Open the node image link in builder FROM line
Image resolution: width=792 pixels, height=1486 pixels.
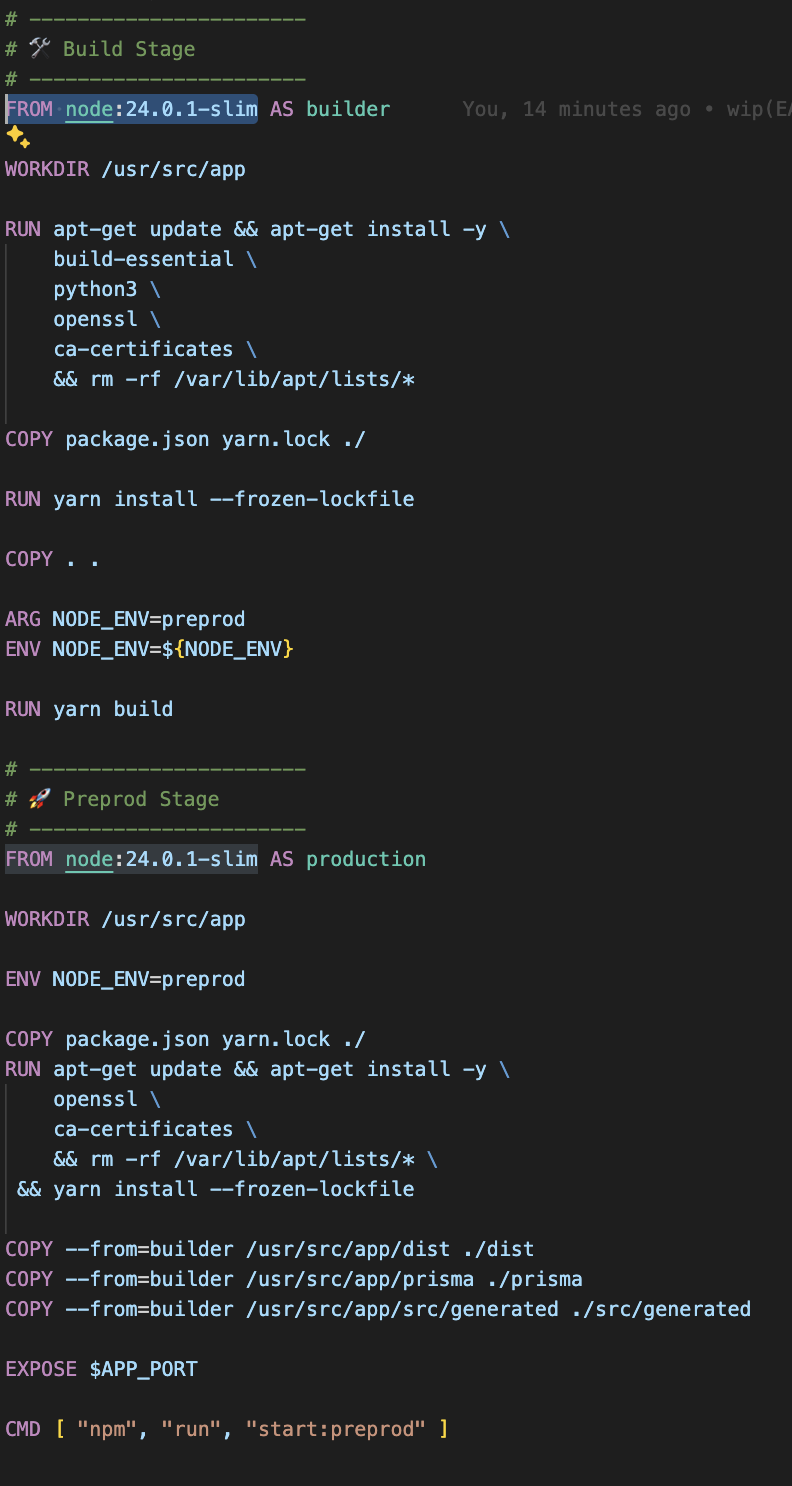[x=89, y=109]
